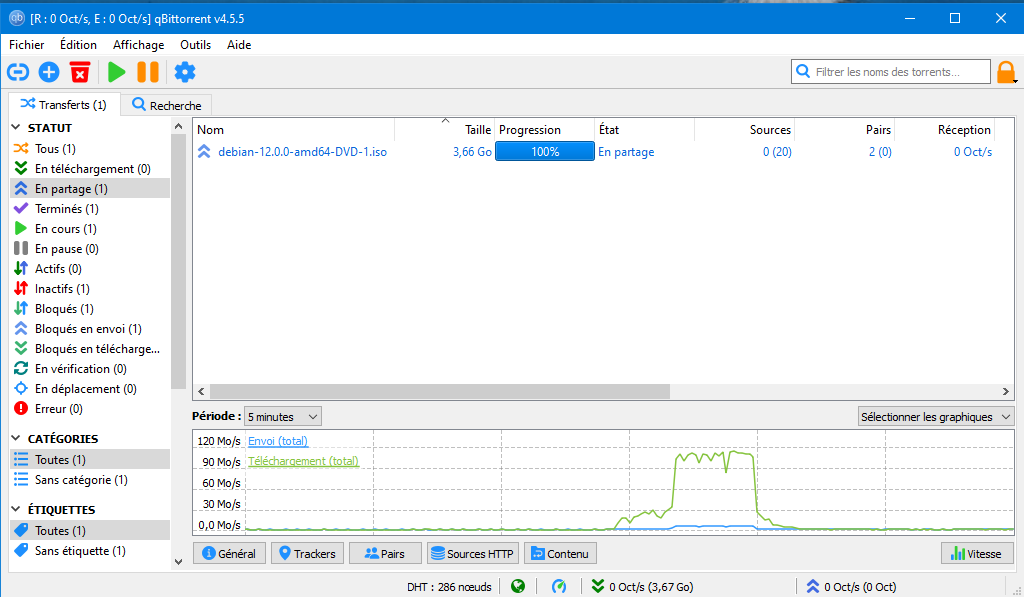This screenshot has height=597, width=1024.
Task: Click the 100% progress bar of debian torrent
Action: pos(545,152)
